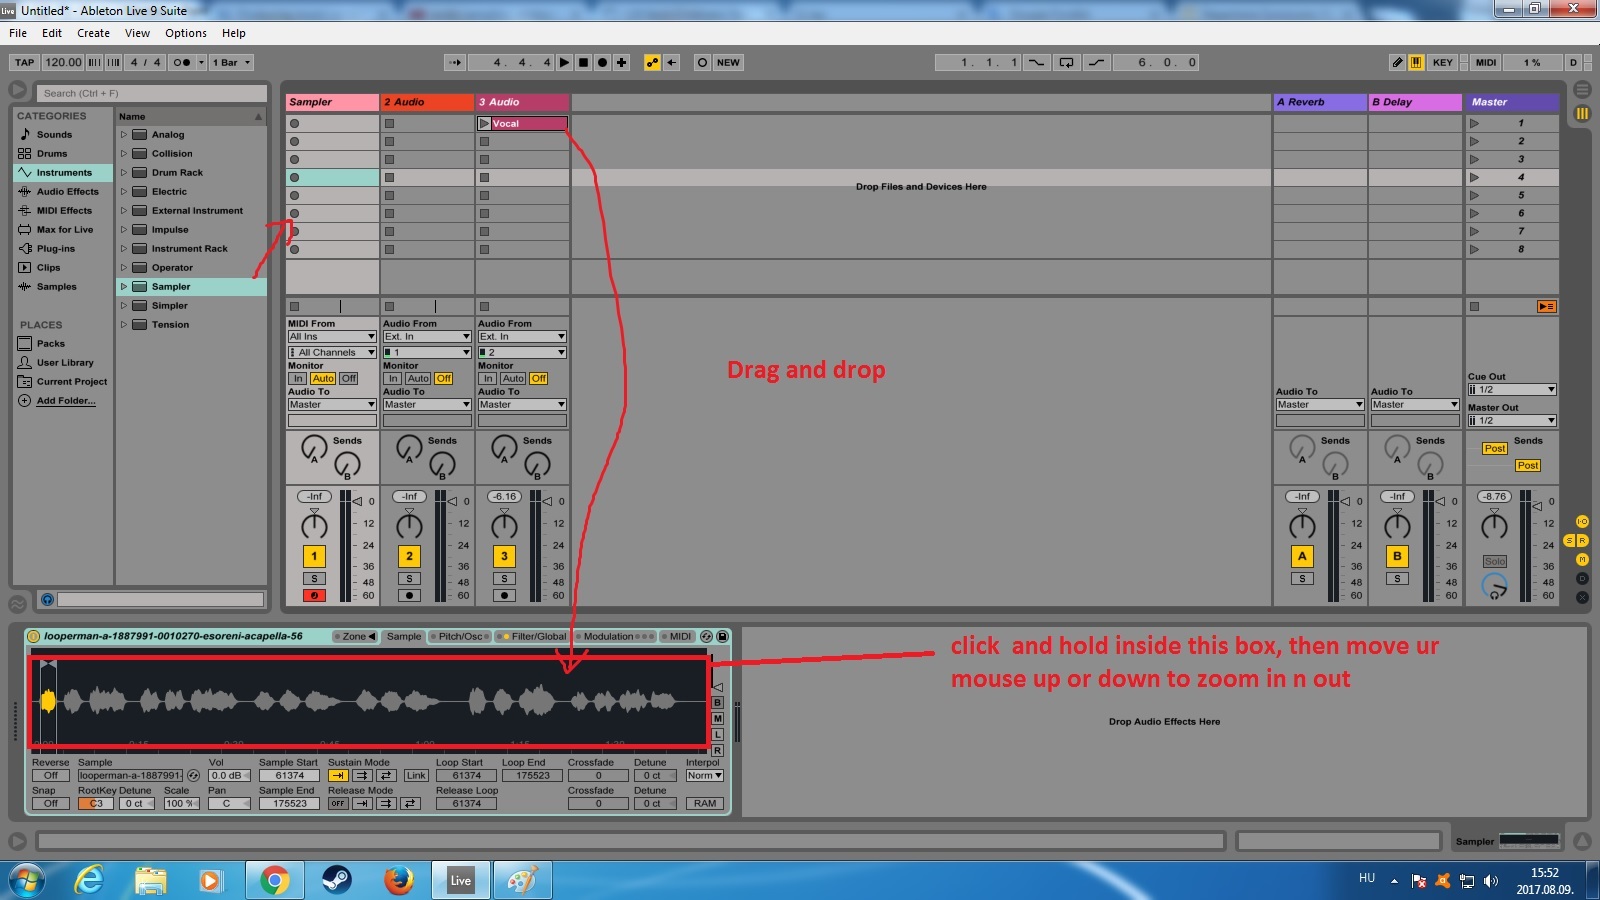This screenshot has height=900, width=1600.
Task: Toggle track 1 Activator button
Action: (314, 556)
